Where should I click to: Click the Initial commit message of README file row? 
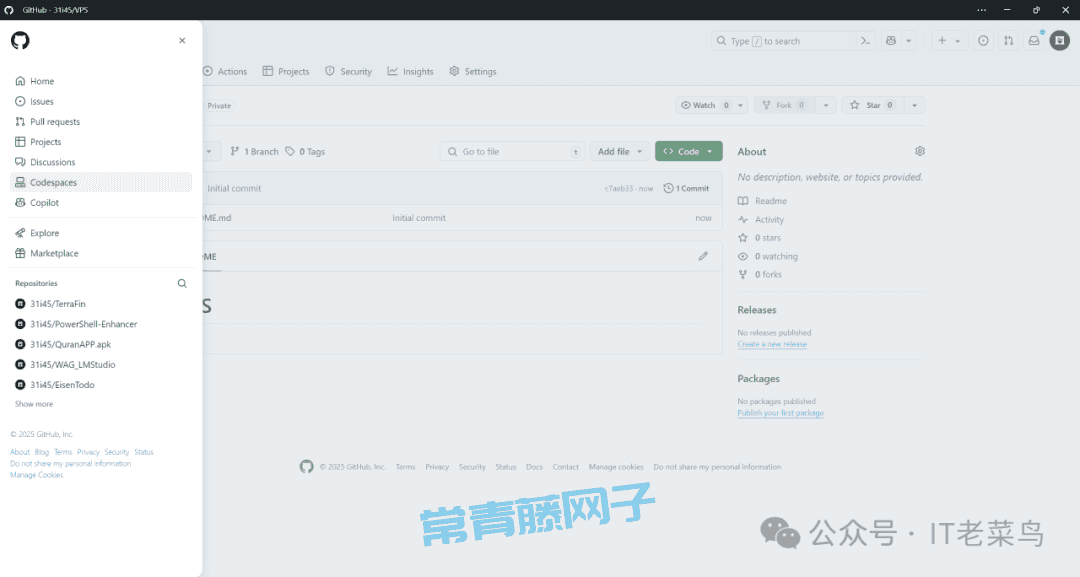tap(419, 218)
